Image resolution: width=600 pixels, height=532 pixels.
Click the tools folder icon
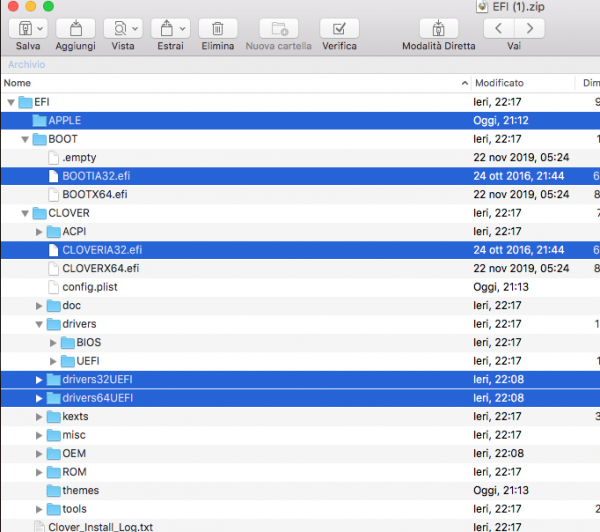pos(54,509)
